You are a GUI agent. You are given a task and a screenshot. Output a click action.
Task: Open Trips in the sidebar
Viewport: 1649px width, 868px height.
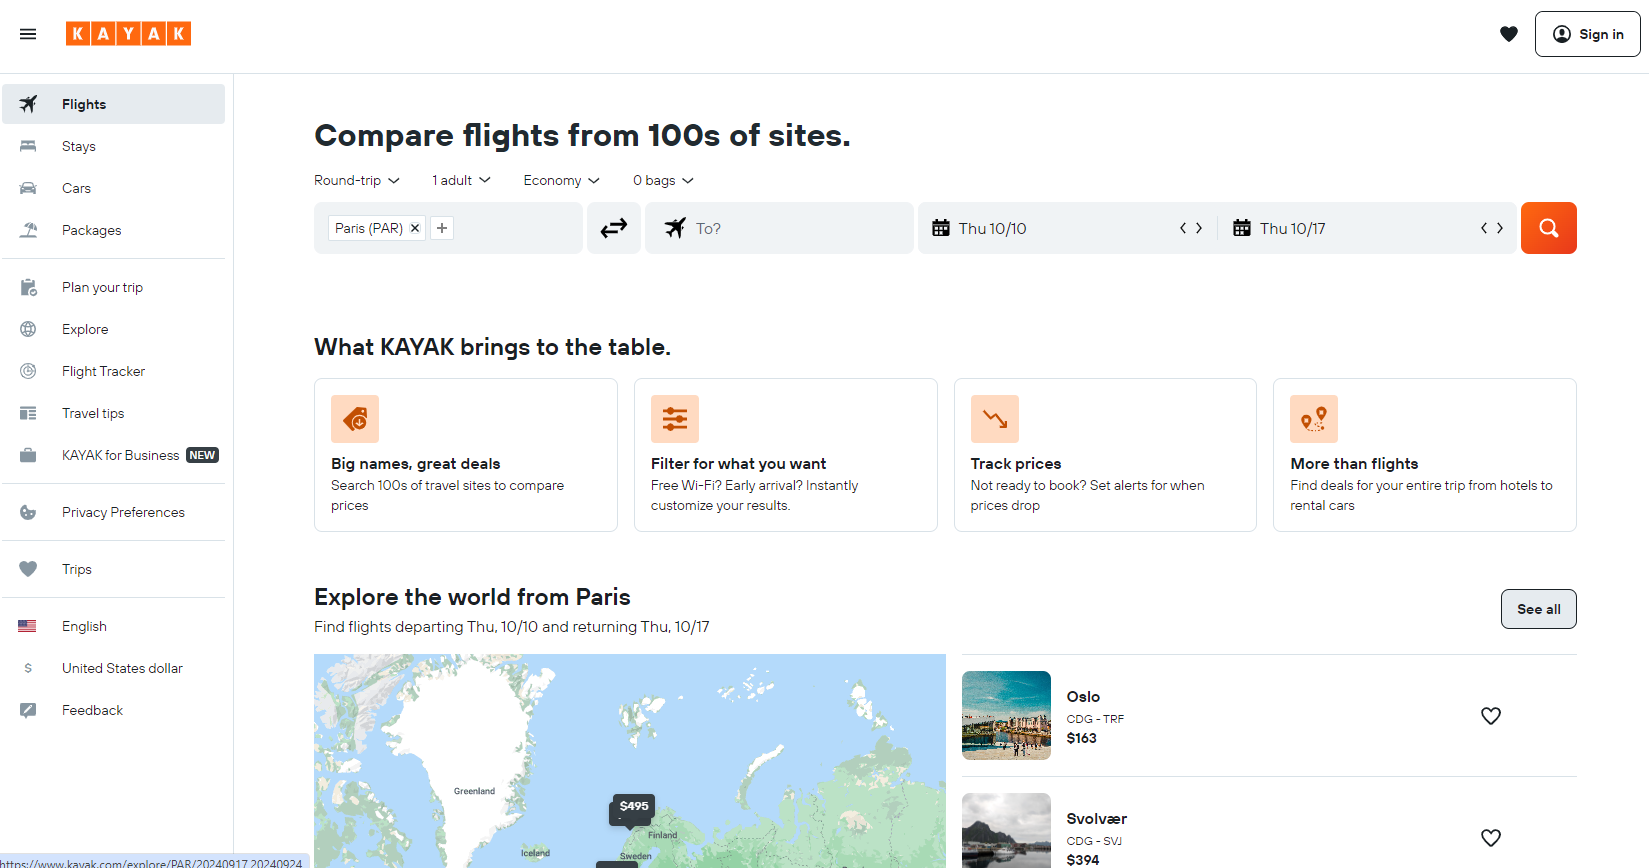(113, 569)
